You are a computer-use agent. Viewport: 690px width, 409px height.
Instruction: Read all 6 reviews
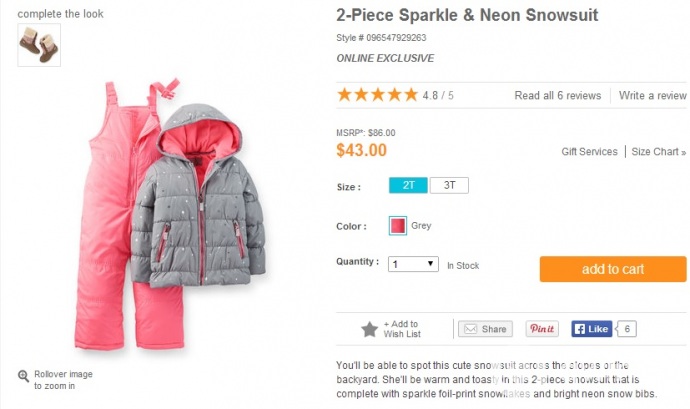point(557,96)
